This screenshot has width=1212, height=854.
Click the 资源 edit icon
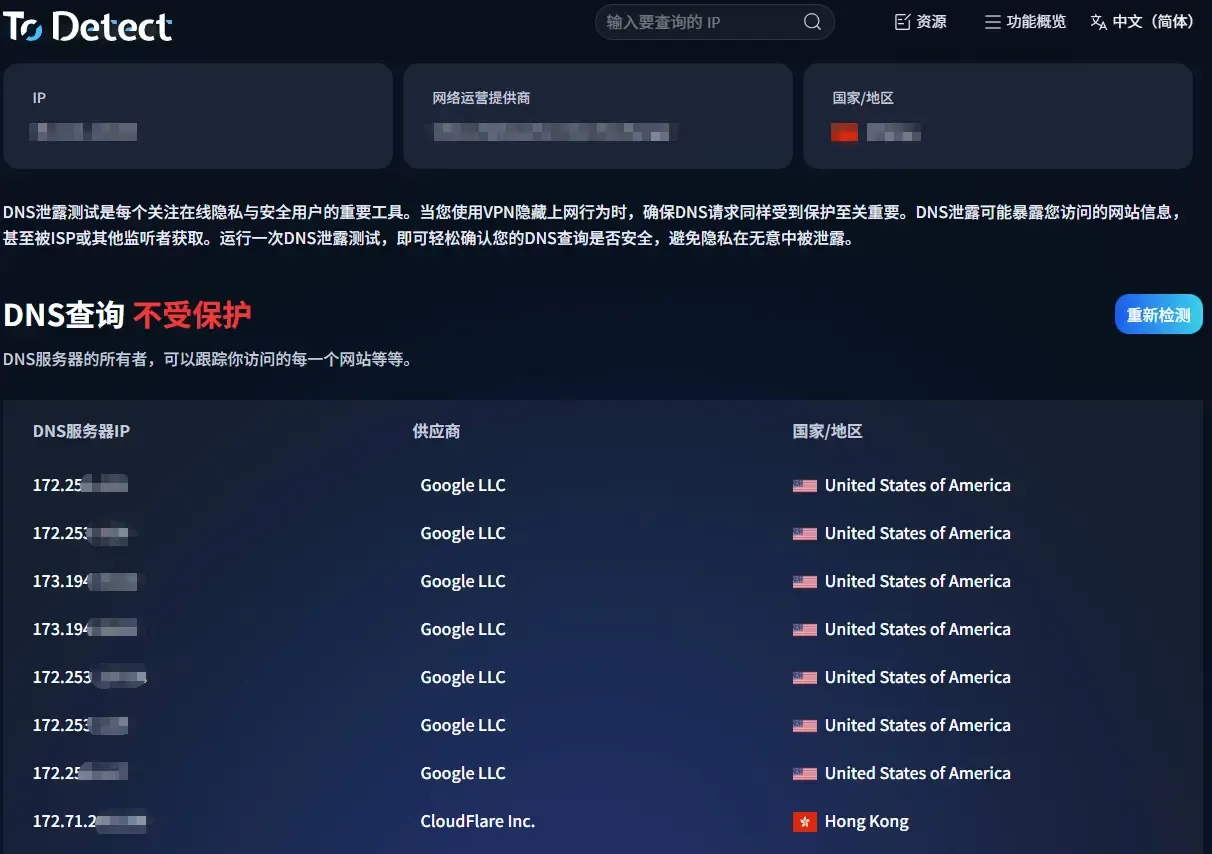point(902,22)
